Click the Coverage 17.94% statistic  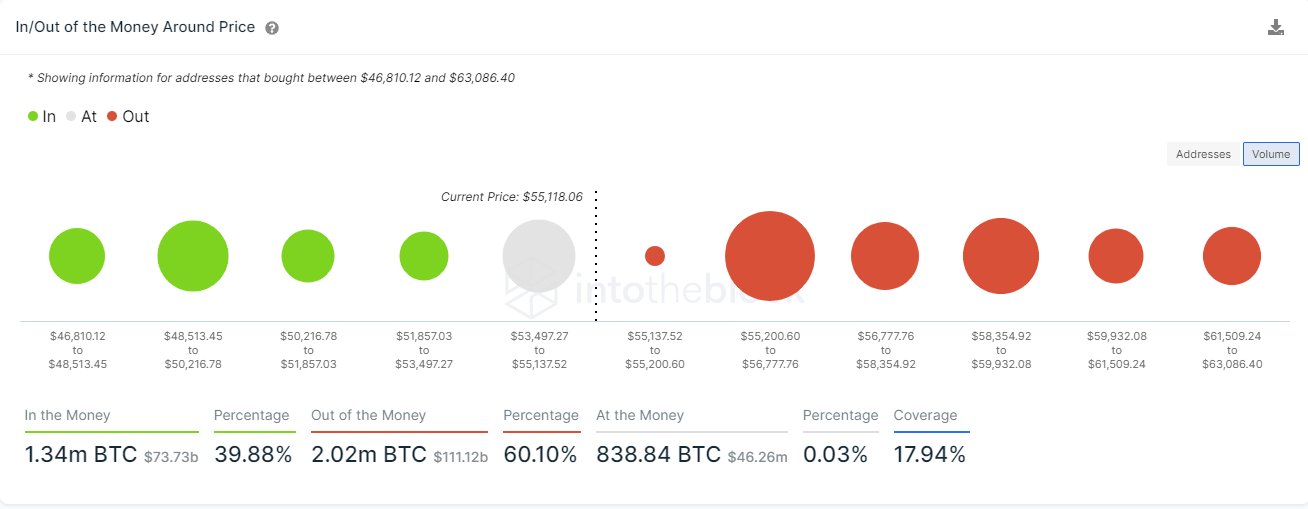pyautogui.click(x=930, y=455)
